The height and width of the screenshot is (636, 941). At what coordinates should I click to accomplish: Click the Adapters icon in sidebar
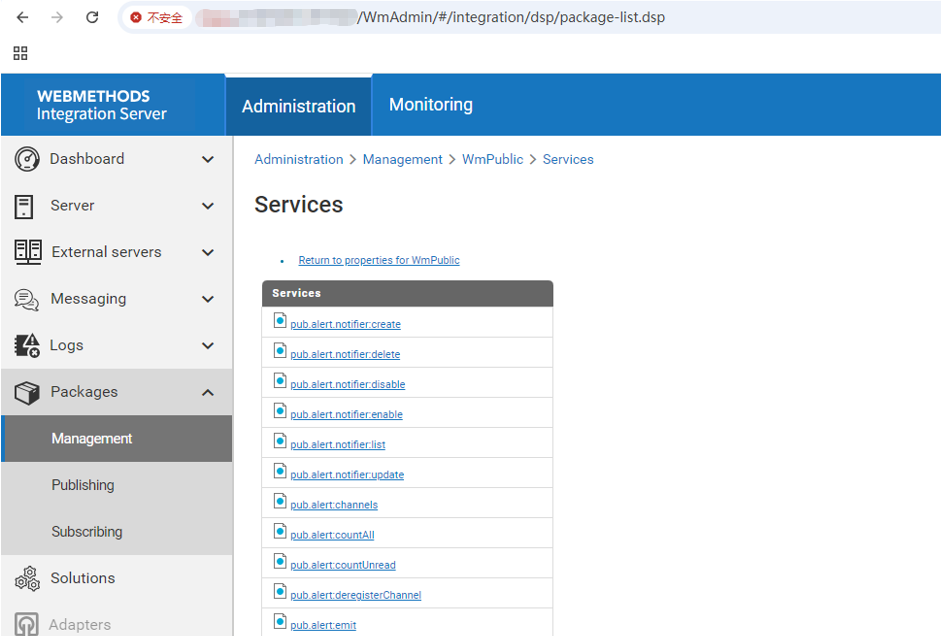point(26,624)
